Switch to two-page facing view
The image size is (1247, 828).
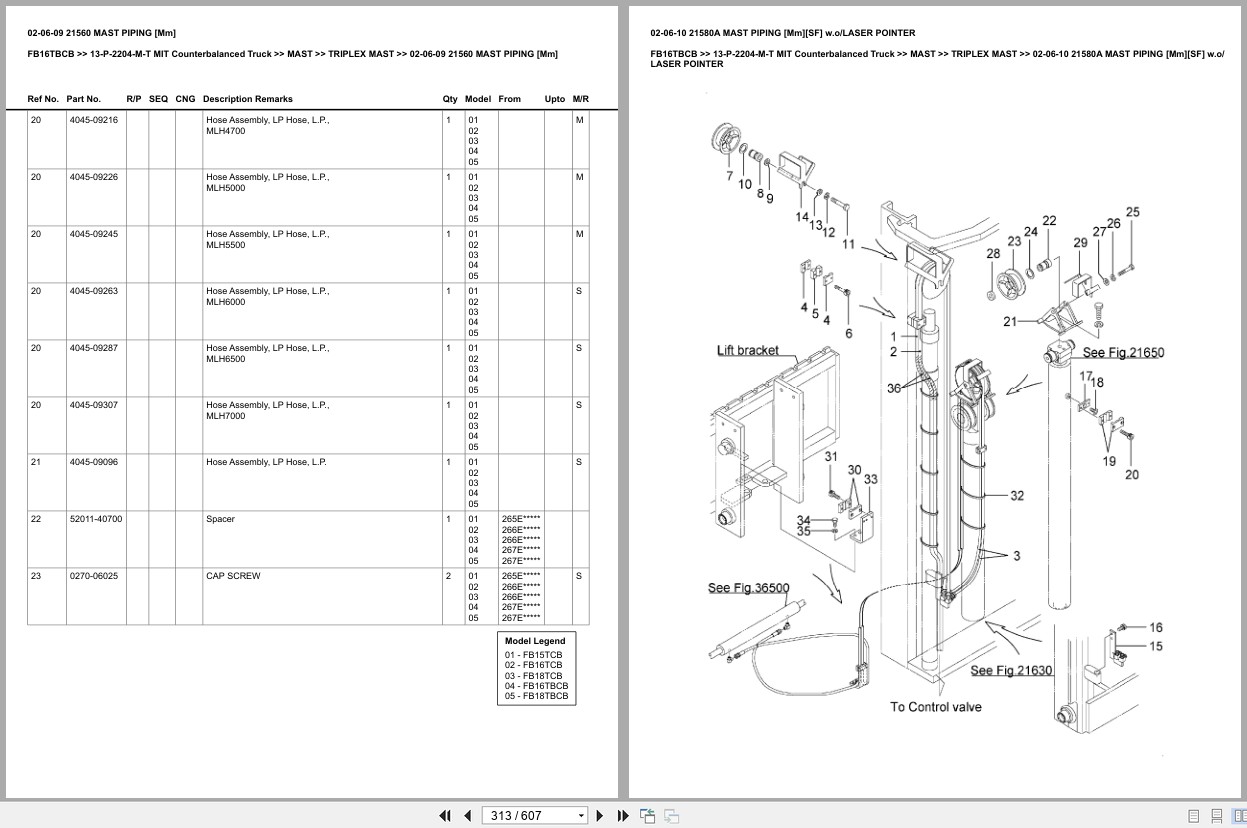(1238, 816)
